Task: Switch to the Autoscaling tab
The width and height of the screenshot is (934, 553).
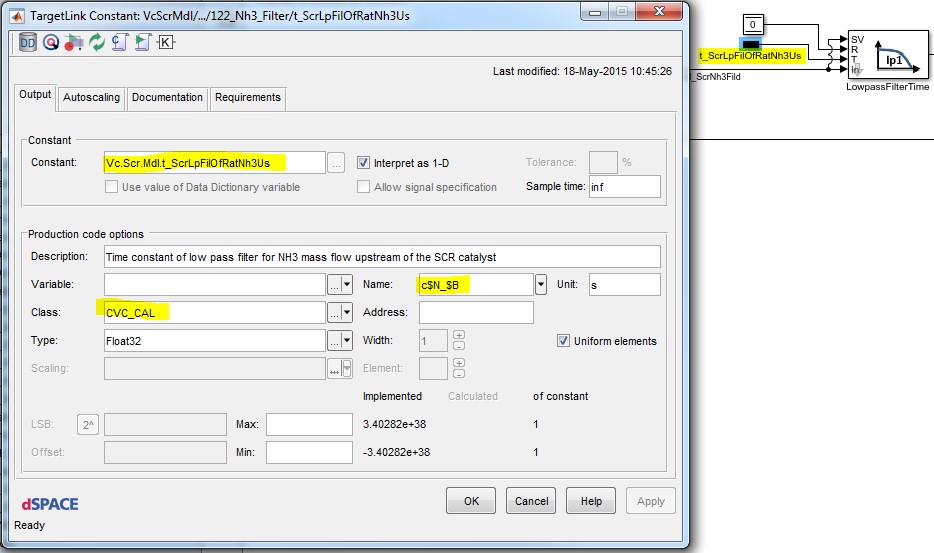Action: (x=91, y=97)
